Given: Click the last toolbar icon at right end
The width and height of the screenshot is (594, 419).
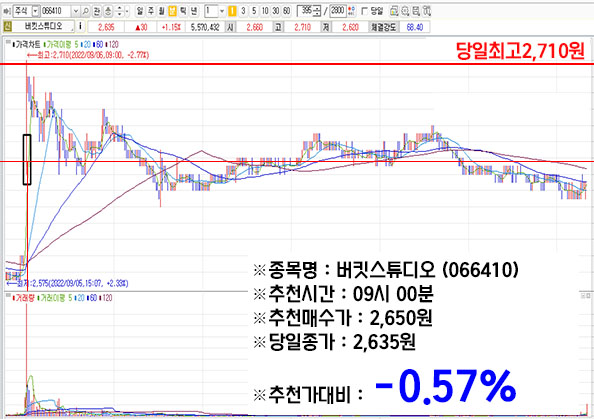Looking at the screenshot, I should point(427,11).
